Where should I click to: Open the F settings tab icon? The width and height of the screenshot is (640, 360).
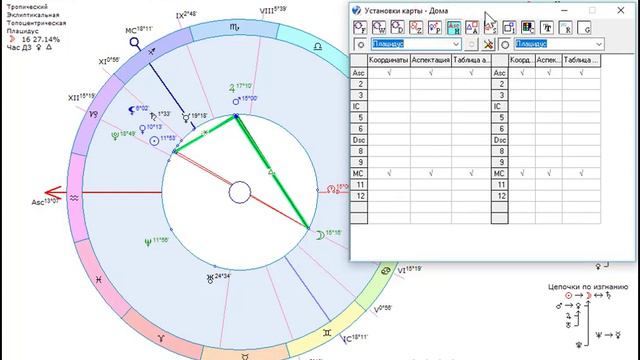tap(360, 27)
